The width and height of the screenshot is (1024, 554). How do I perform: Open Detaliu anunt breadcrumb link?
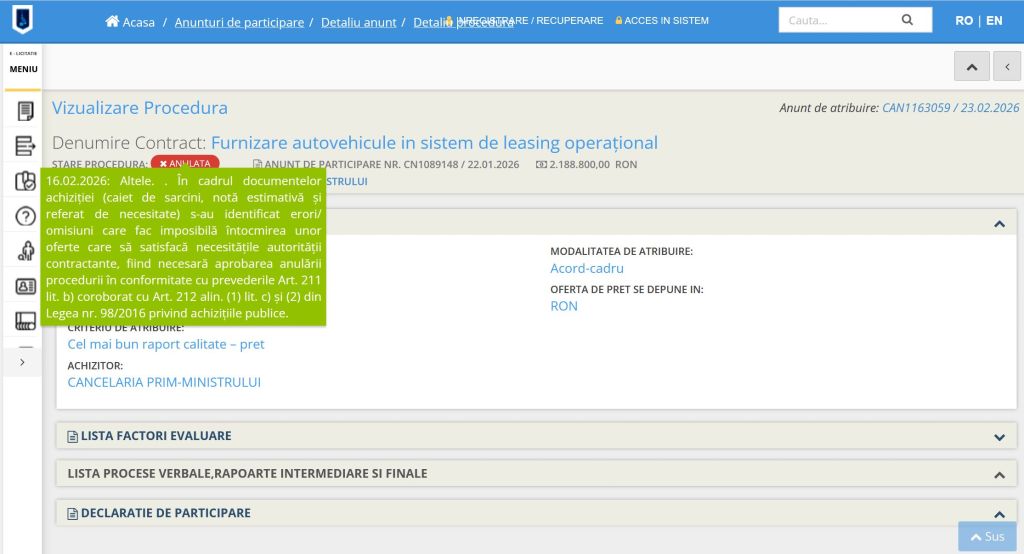click(x=358, y=22)
